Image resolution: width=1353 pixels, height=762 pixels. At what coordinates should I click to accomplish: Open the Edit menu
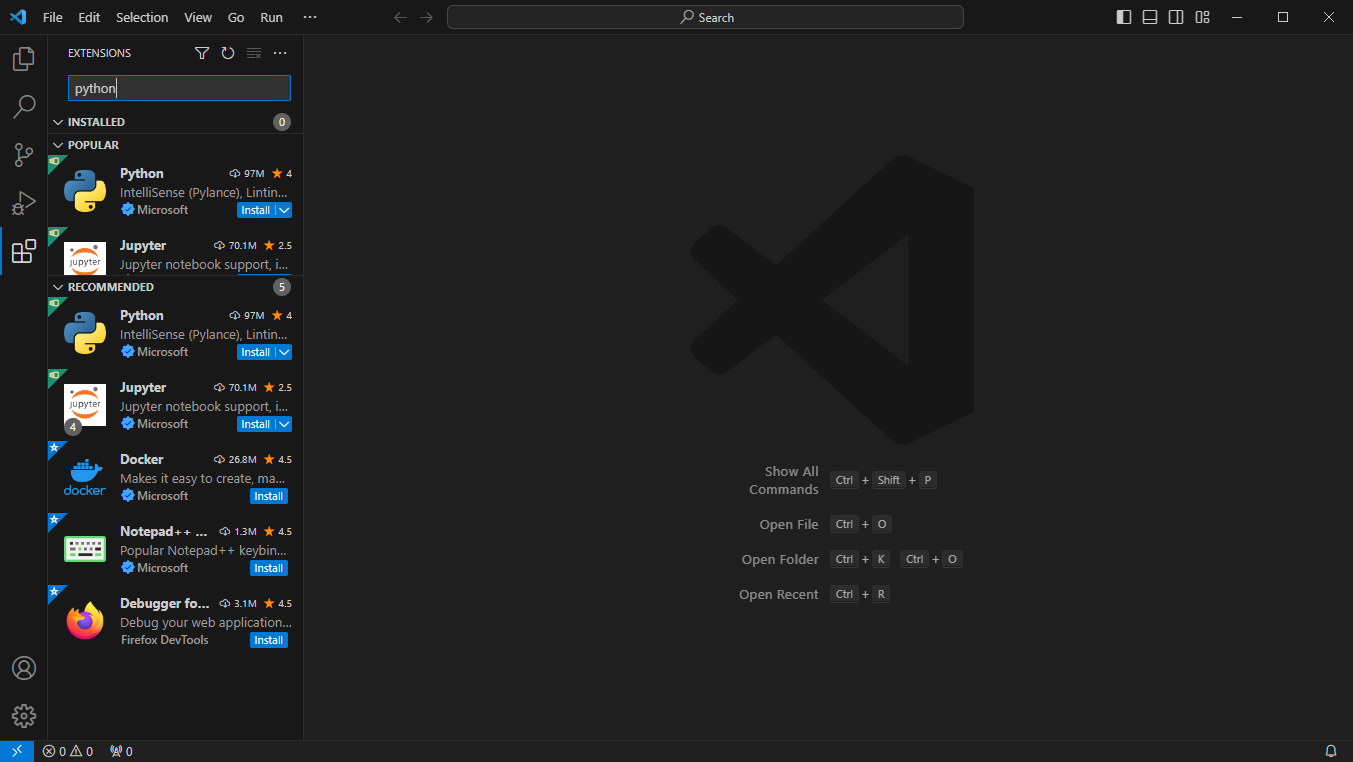[89, 17]
